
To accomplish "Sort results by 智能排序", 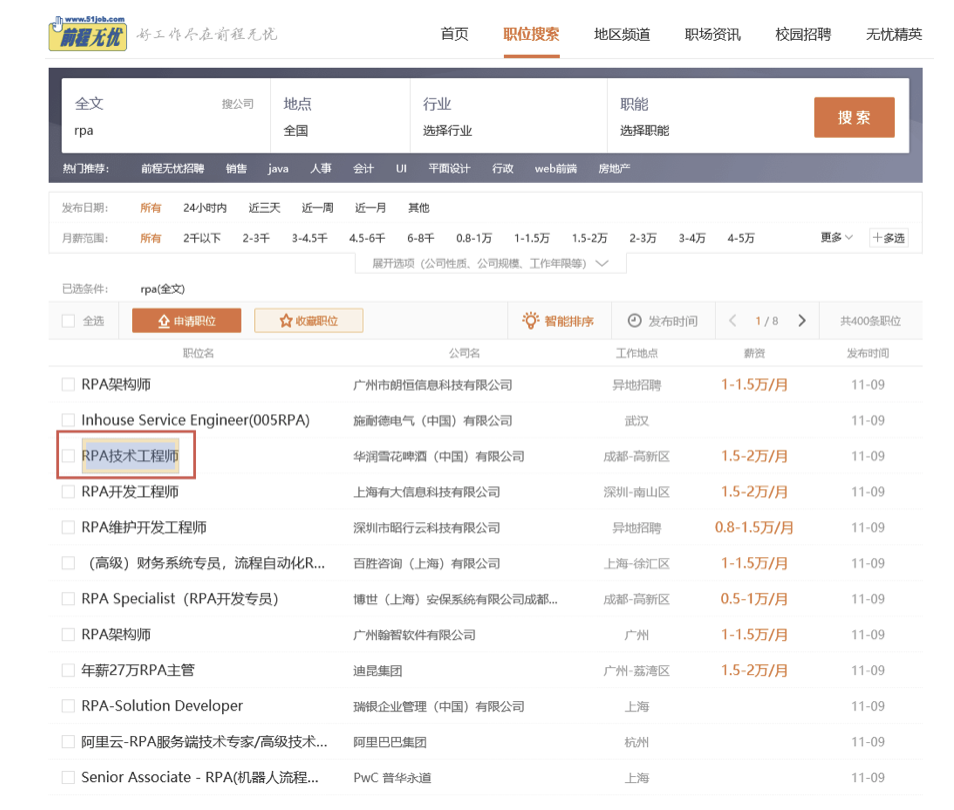I will [558, 321].
